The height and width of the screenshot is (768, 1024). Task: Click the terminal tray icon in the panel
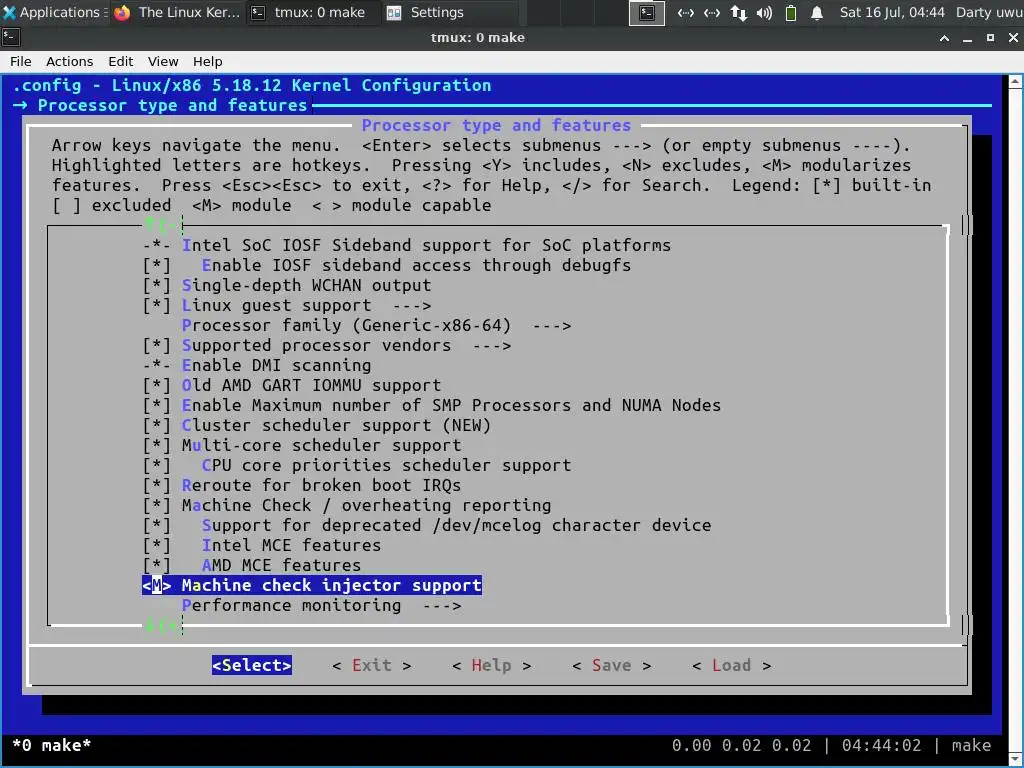(x=647, y=12)
